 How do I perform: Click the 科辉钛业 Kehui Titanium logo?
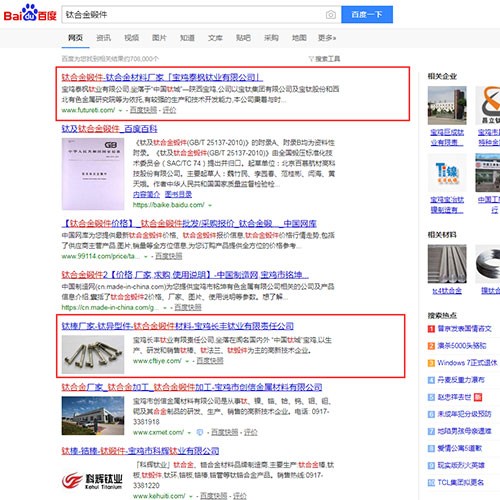click(x=92, y=481)
